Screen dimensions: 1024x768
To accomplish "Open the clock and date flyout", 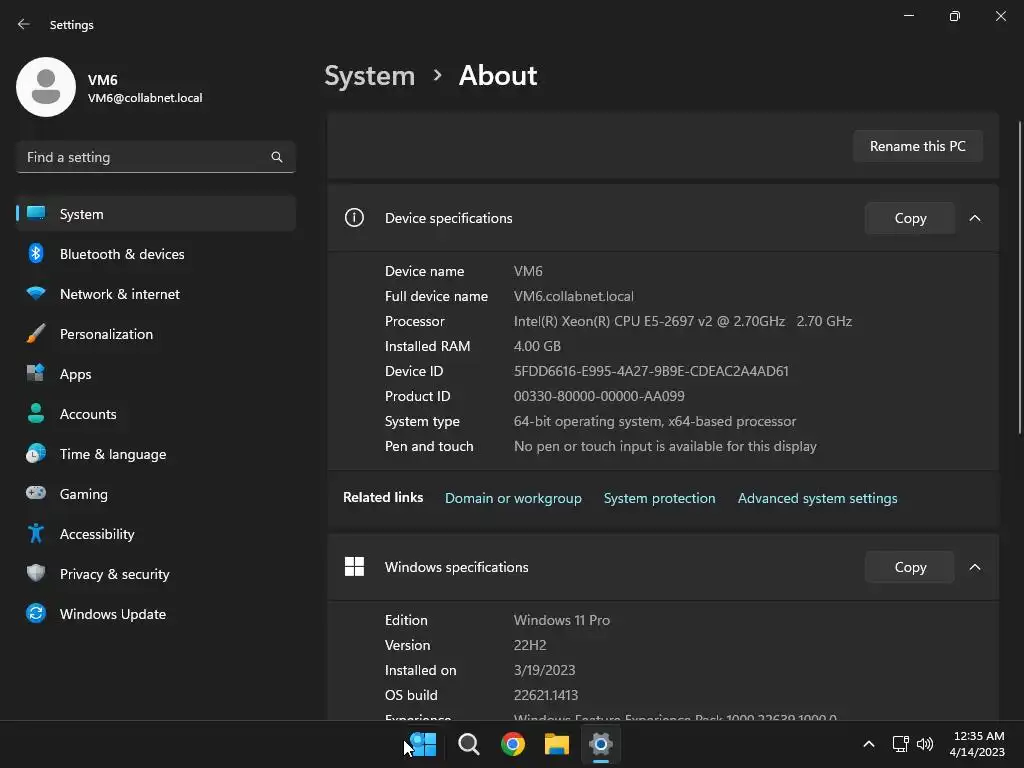I will [x=977, y=744].
